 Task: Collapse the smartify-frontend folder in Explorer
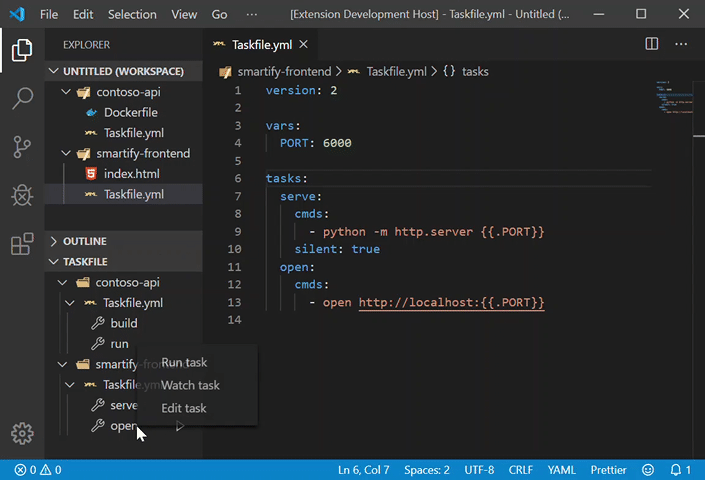[66, 153]
